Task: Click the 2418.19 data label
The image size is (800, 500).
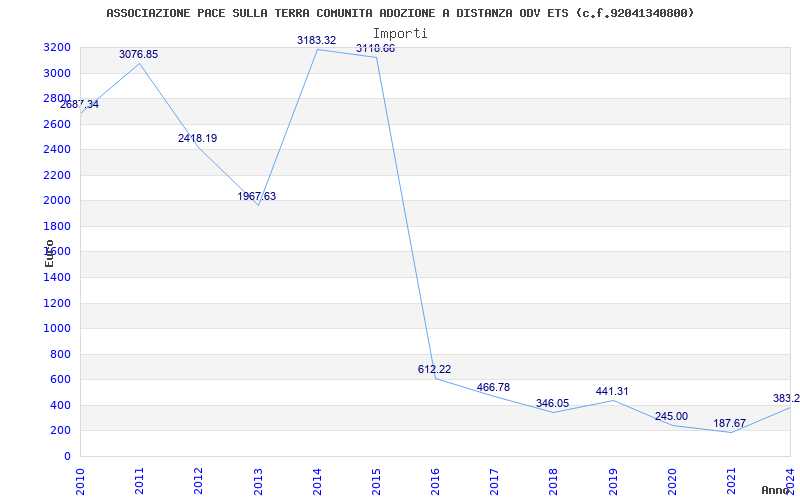Action: (197, 138)
